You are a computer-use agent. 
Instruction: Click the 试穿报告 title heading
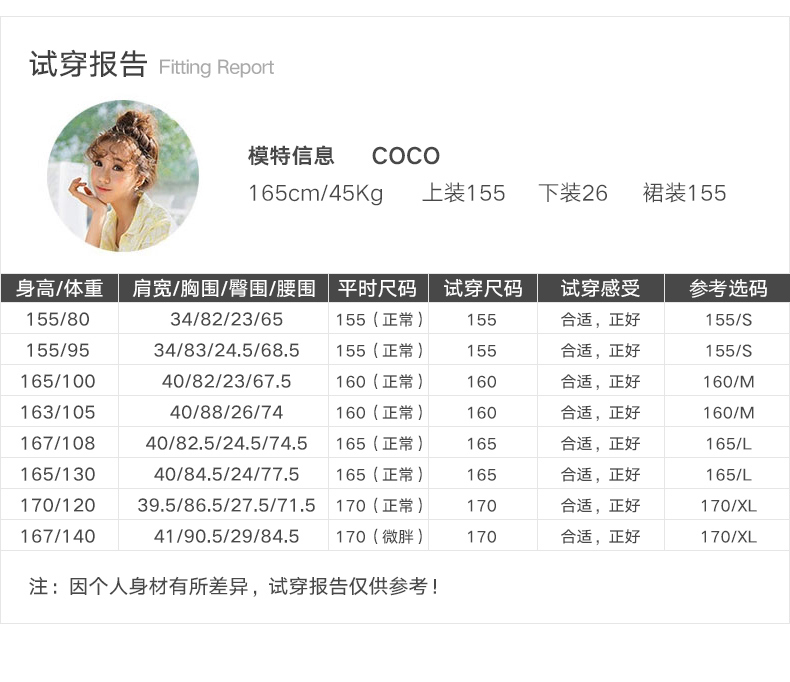pos(88,64)
